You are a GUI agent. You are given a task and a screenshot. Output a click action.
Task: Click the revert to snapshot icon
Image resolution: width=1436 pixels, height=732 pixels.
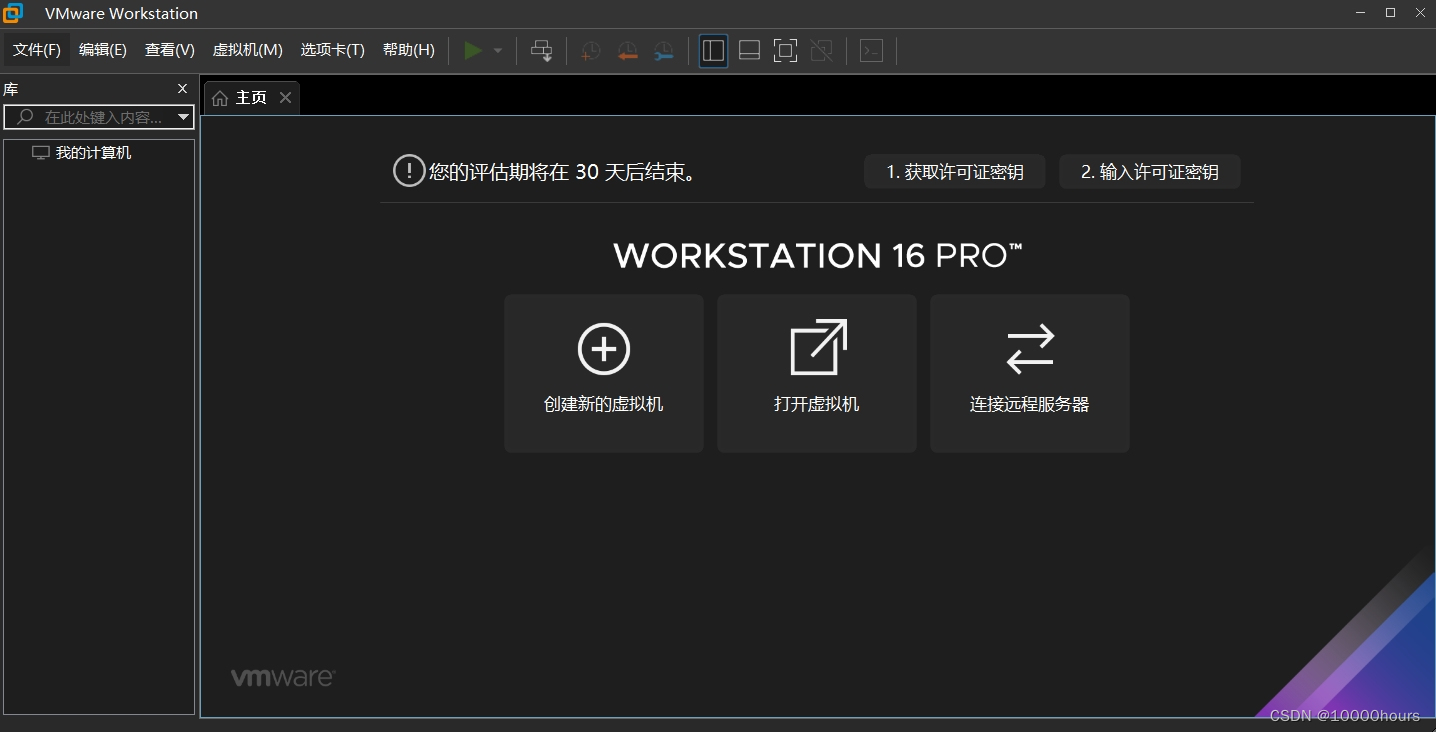click(627, 50)
